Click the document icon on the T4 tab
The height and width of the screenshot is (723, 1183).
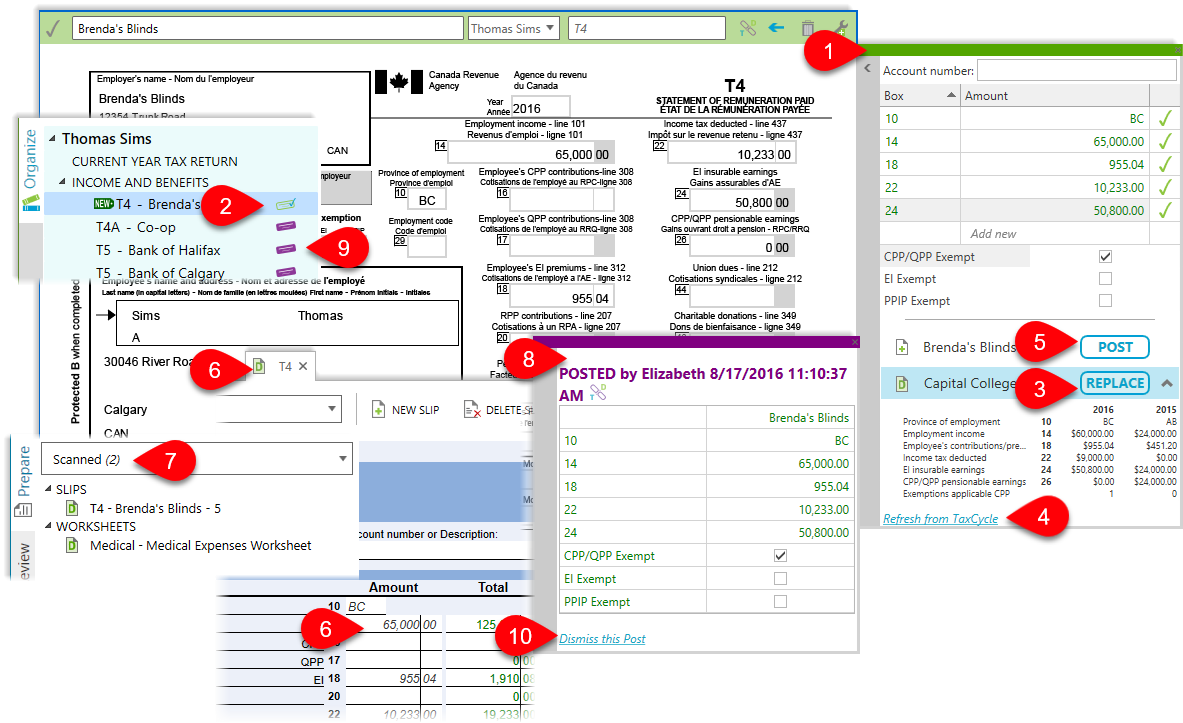pos(259,366)
